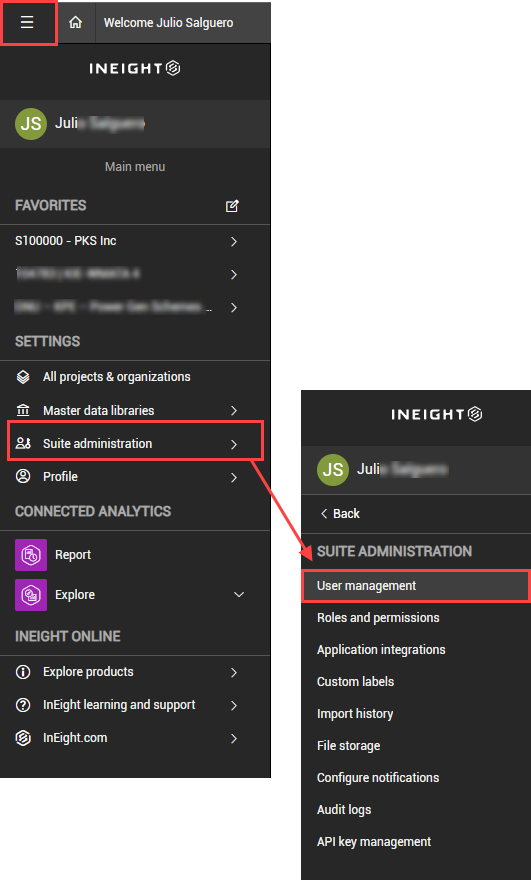Expand Suite administration chevron

(234, 444)
